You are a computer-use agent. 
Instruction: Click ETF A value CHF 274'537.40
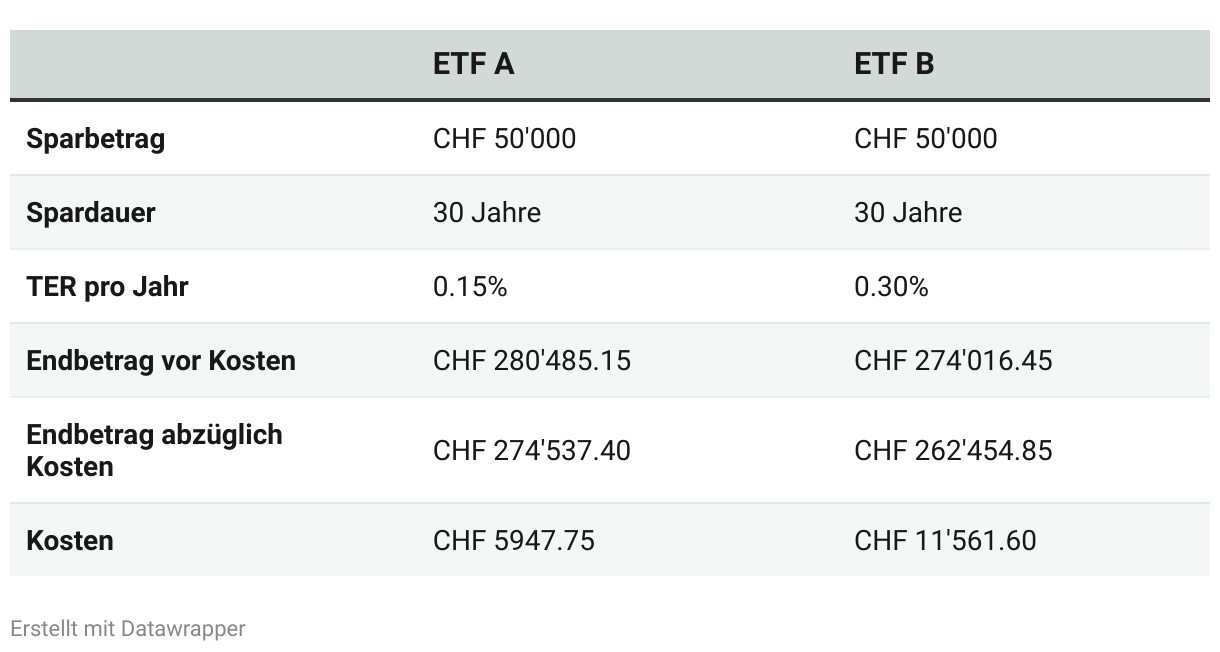[x=532, y=451]
